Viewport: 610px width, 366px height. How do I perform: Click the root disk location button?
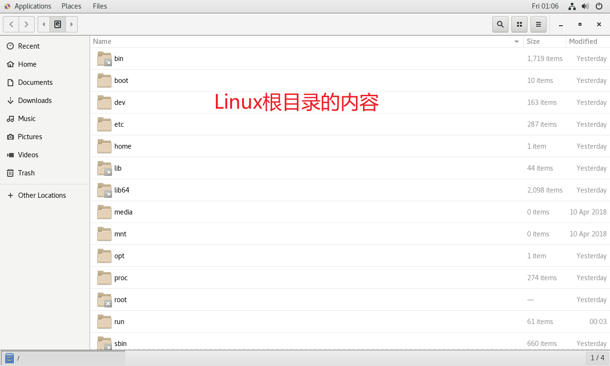point(58,25)
